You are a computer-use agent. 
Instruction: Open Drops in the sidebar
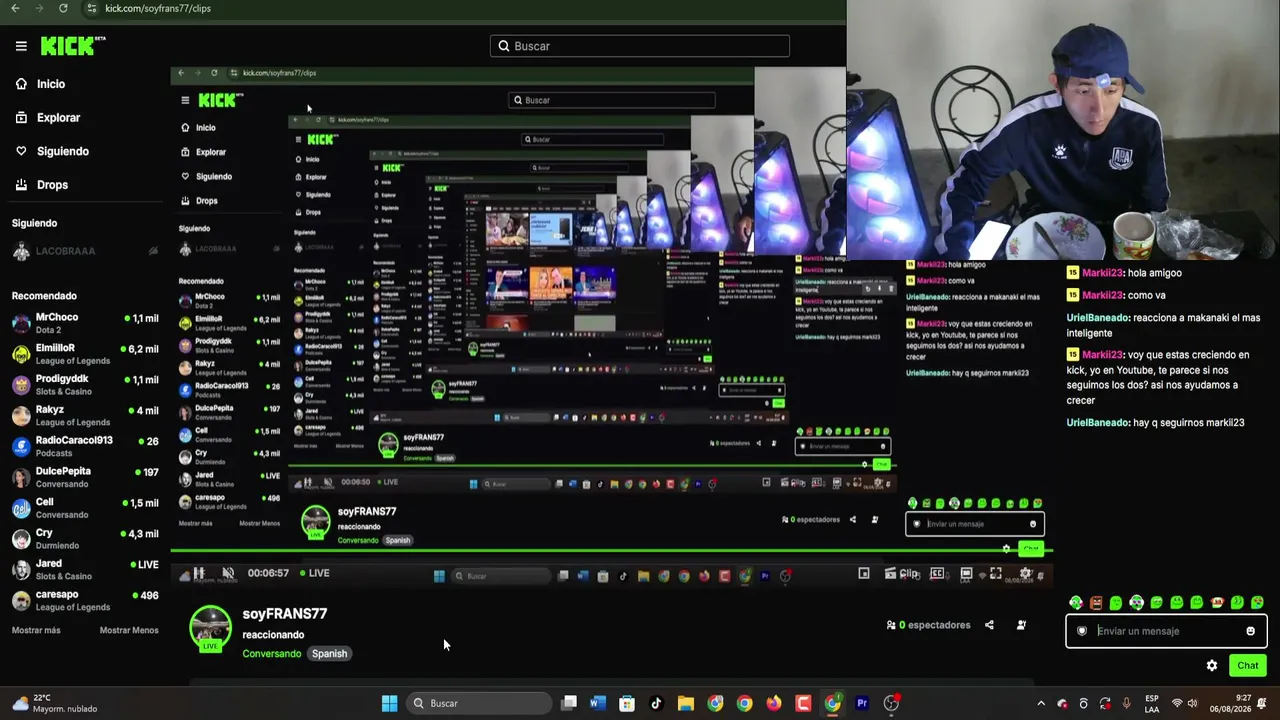pos(42,185)
